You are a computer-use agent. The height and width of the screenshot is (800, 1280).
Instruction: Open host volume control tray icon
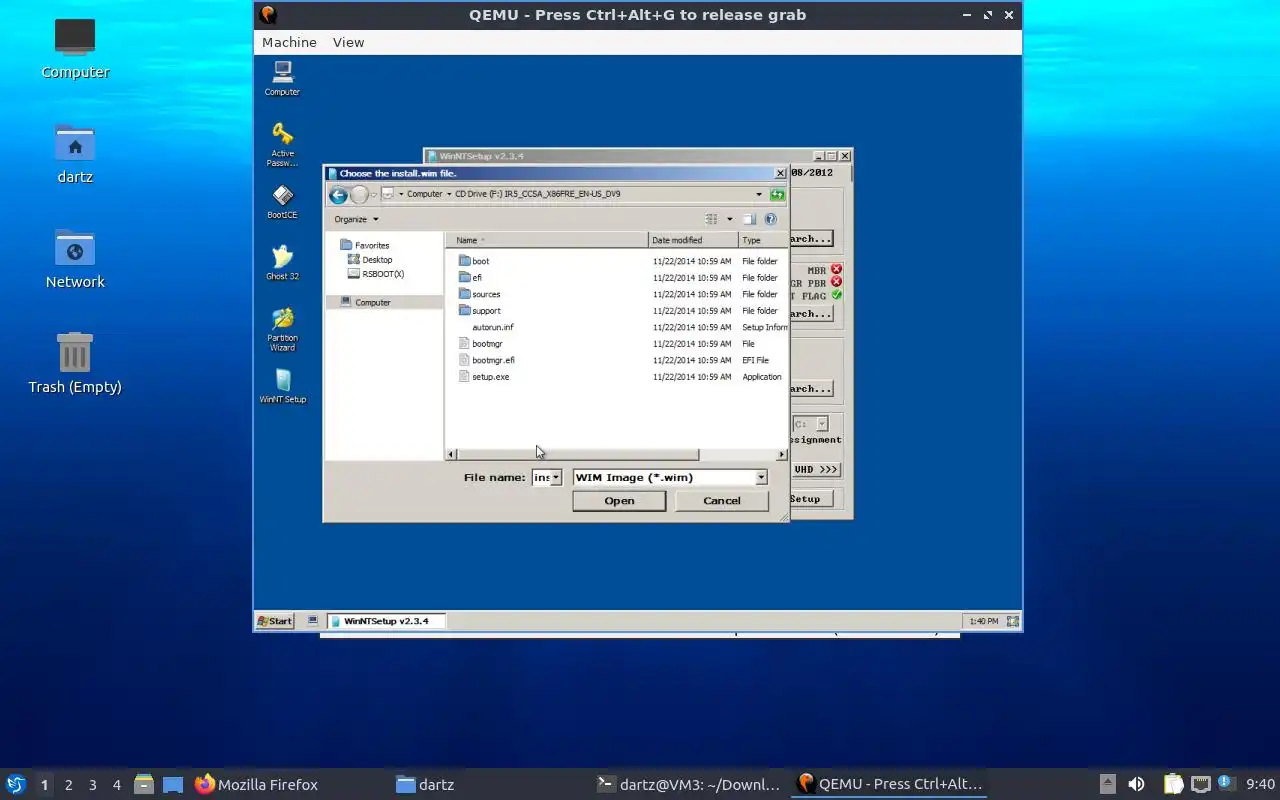tap(1136, 785)
